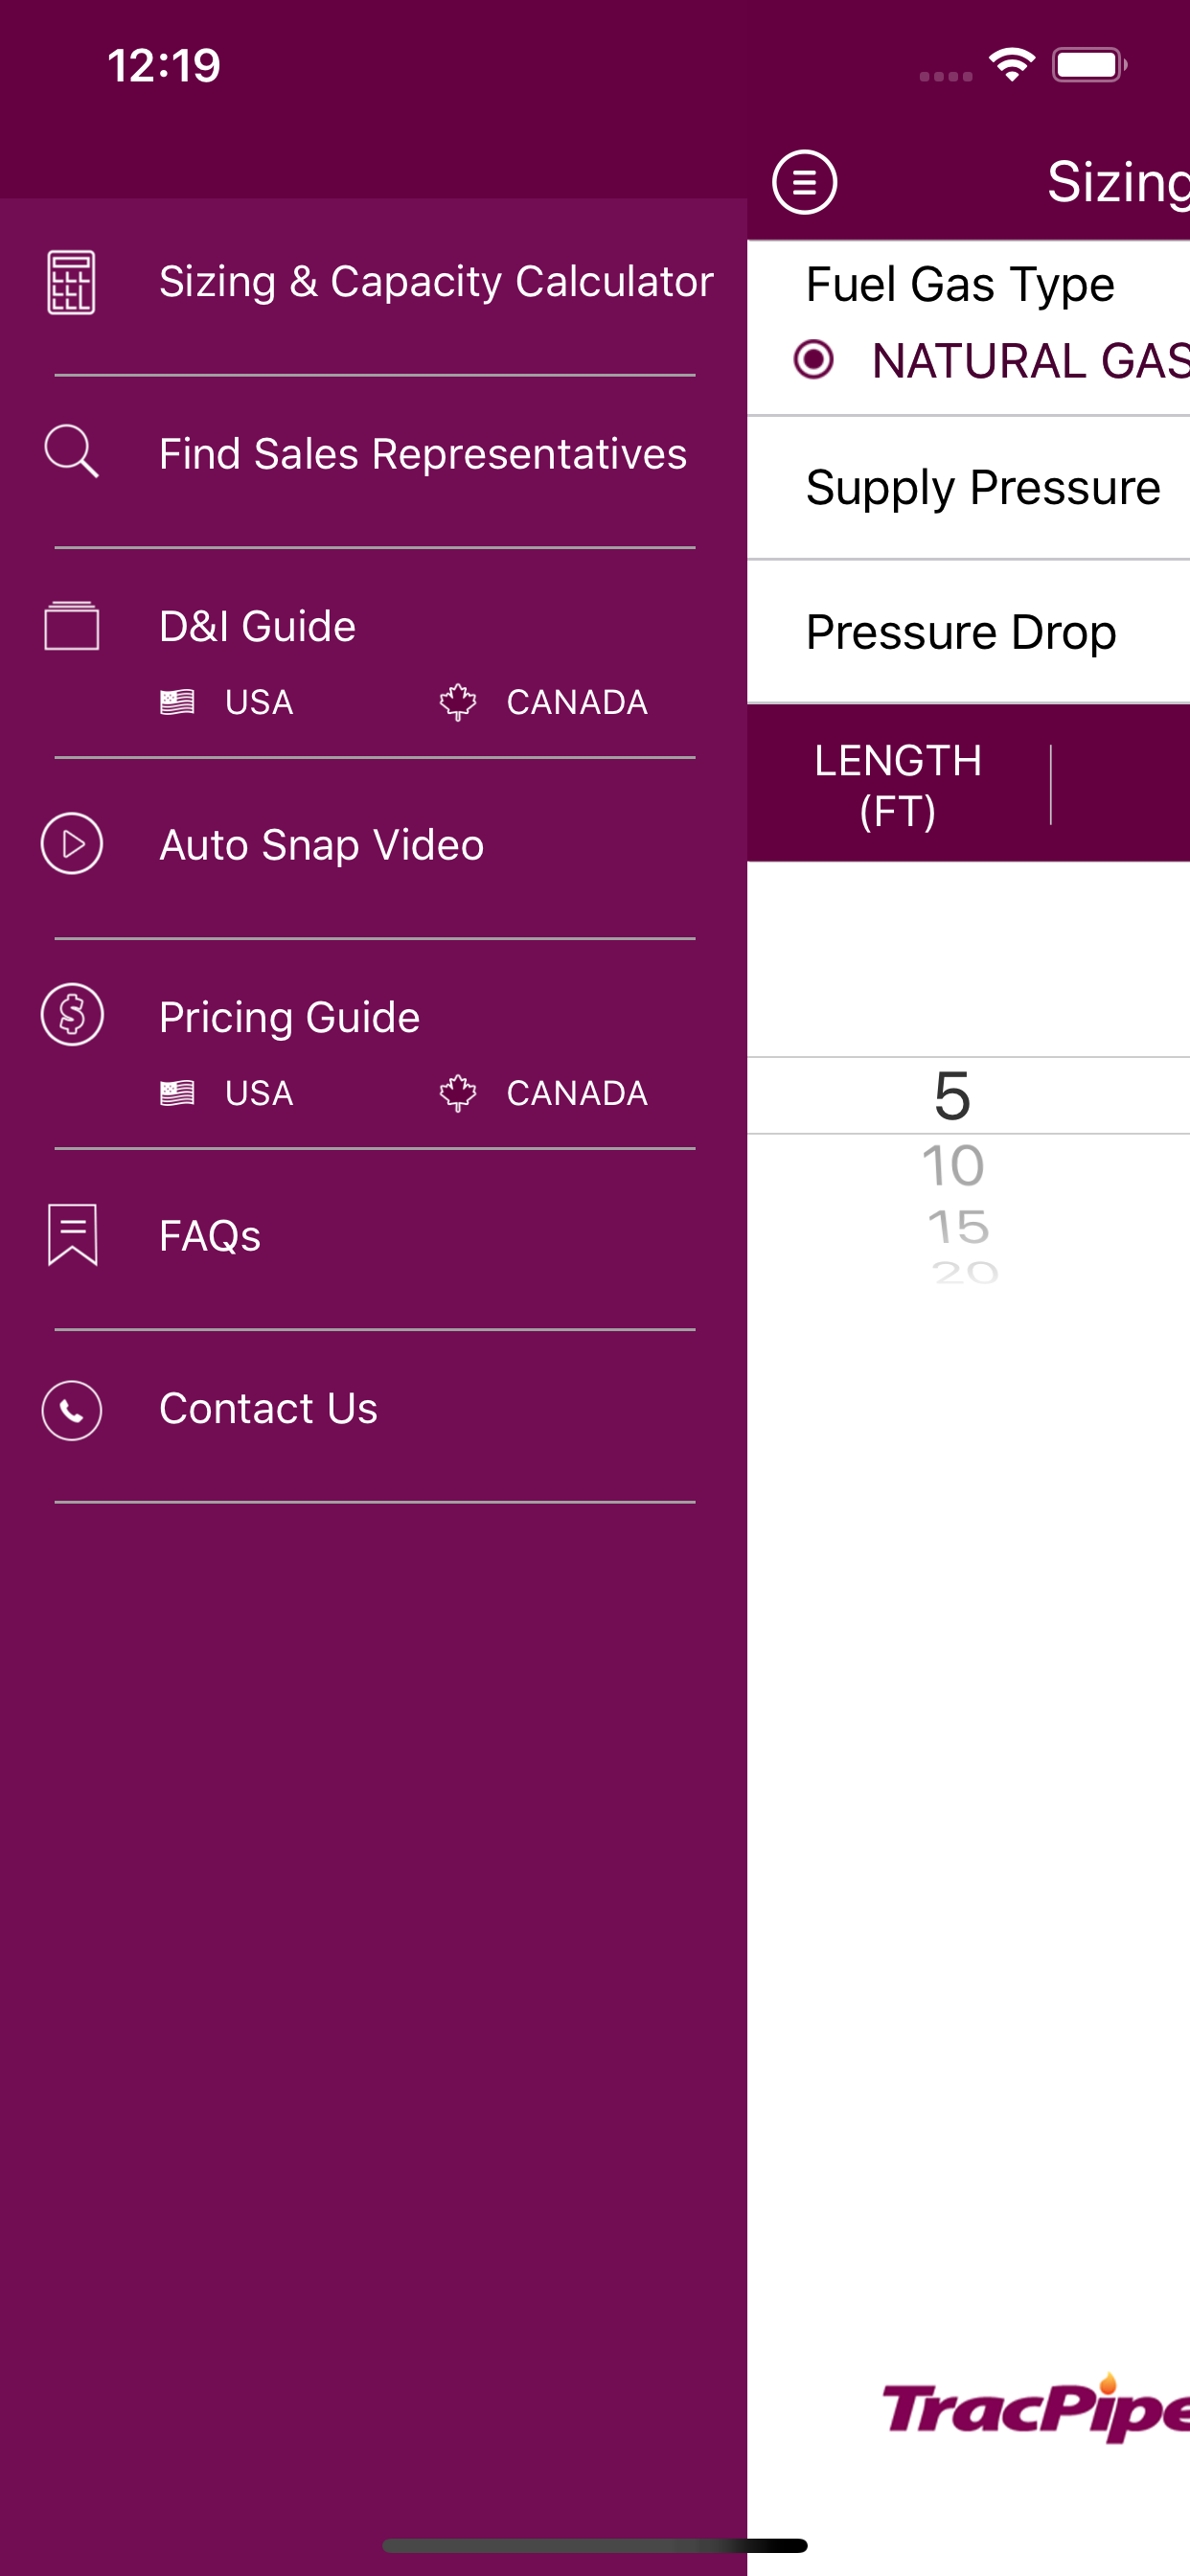Open the Fuel Gas Type section

[960, 283]
